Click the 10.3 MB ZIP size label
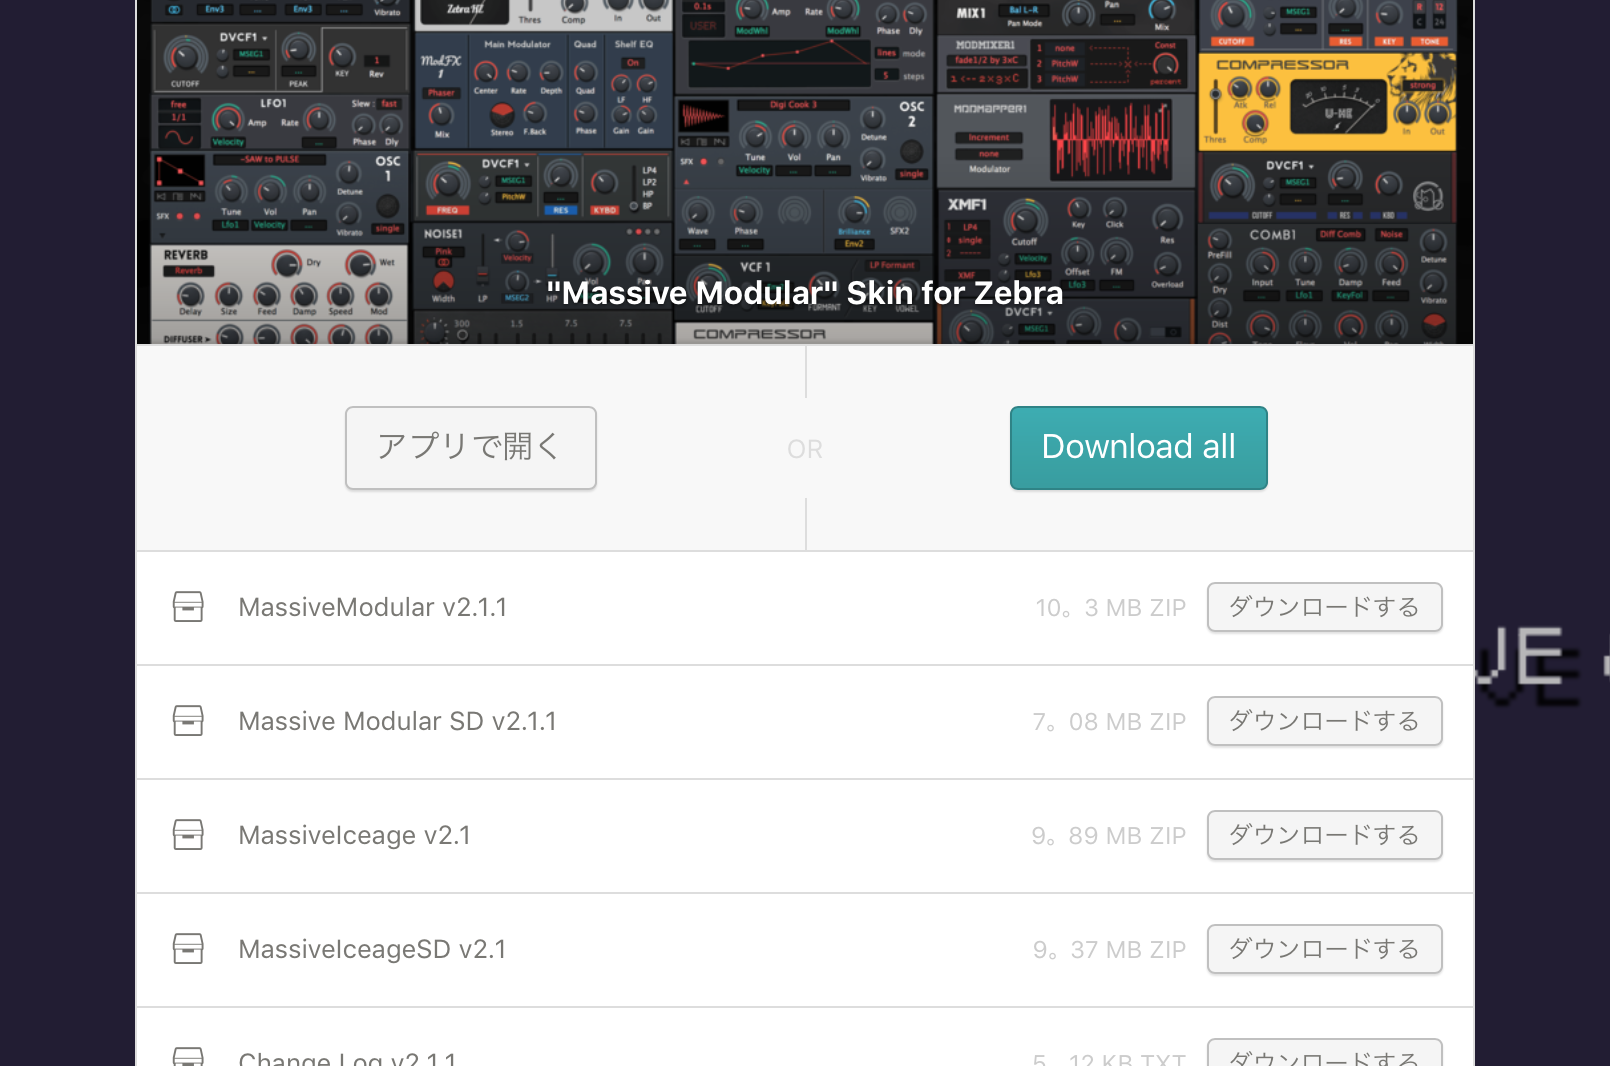Screen dimensions: 1610x1066 [1110, 608]
